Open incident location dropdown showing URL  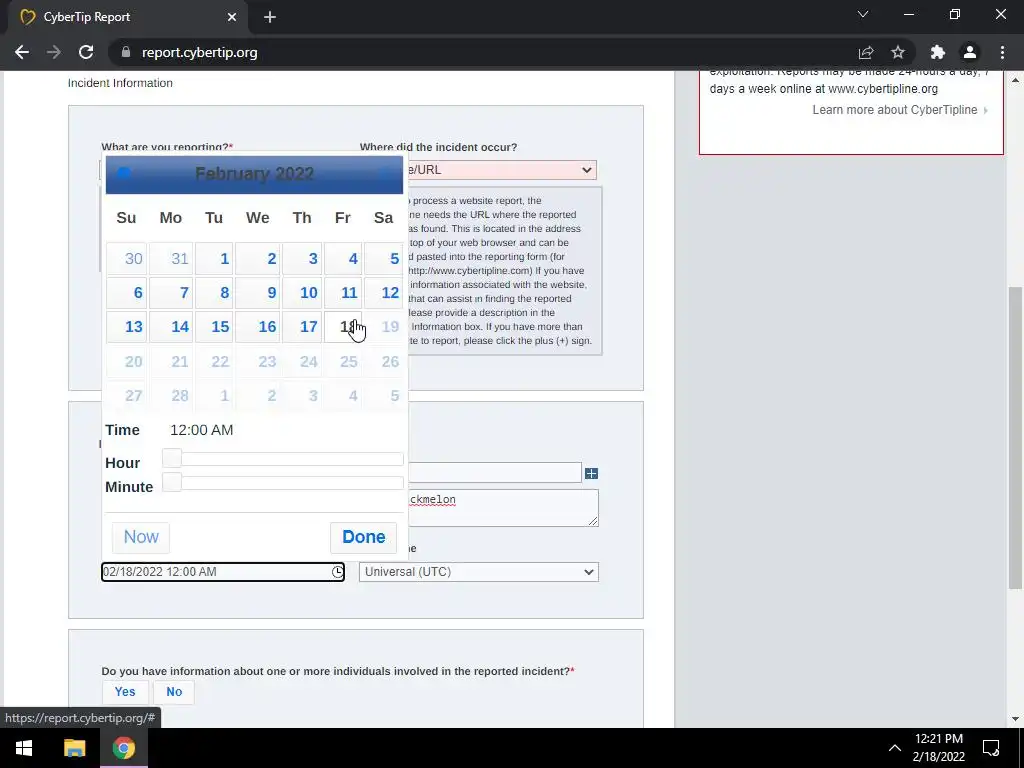pos(502,170)
